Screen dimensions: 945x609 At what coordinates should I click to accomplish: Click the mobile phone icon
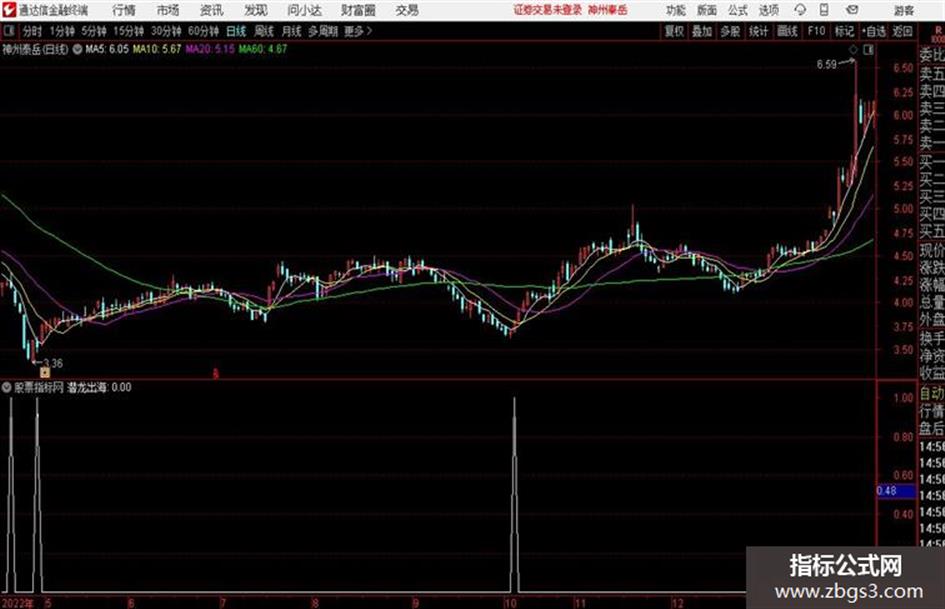pyautogui.click(x=824, y=10)
